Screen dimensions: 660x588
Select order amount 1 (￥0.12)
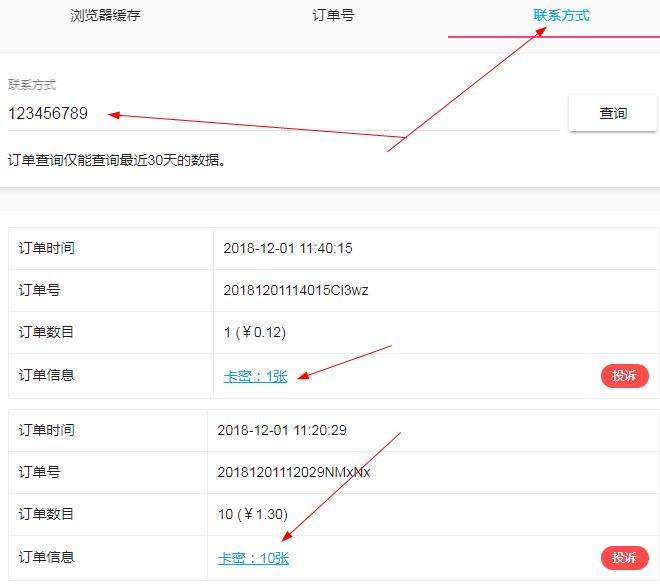[x=255, y=333]
